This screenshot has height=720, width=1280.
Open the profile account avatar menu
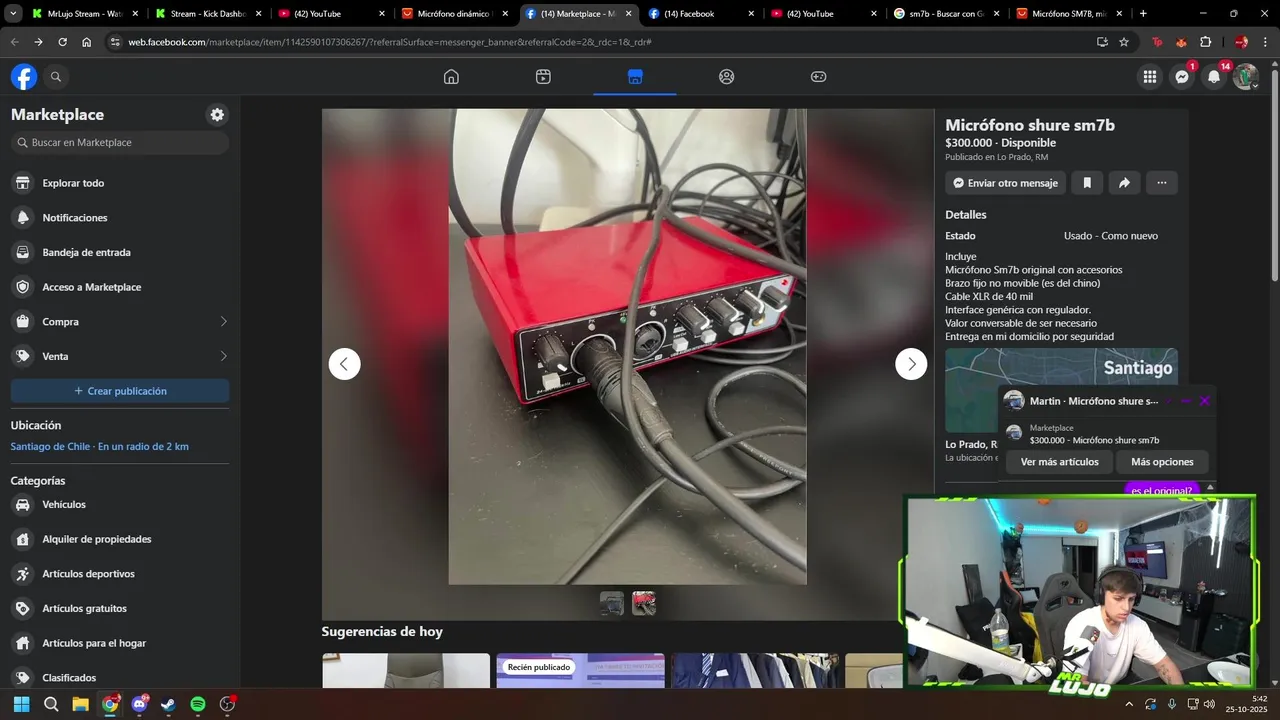tap(1245, 77)
